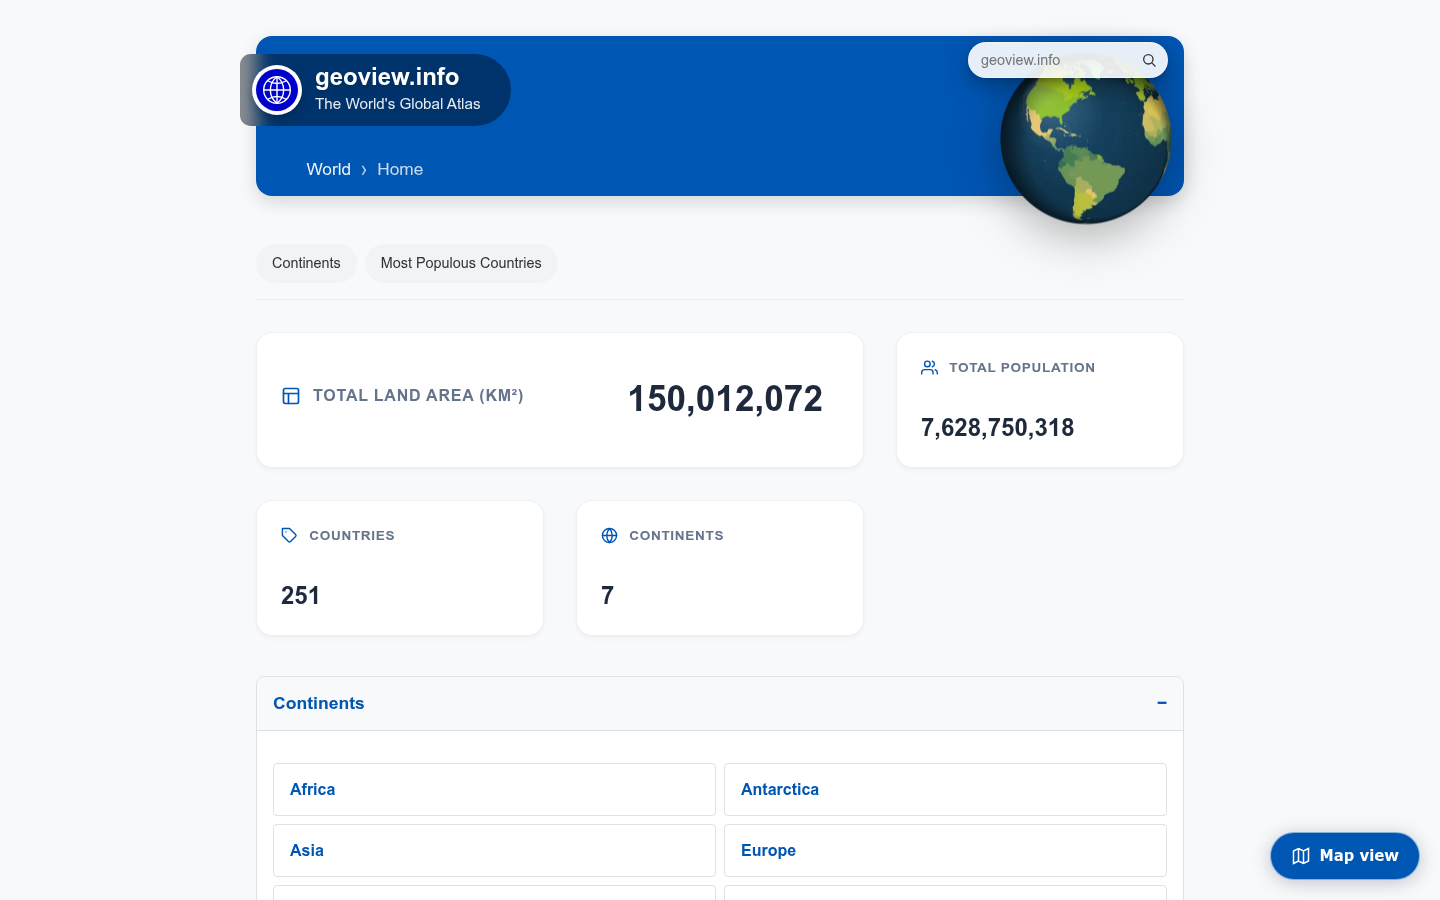The height and width of the screenshot is (900, 1440).
Task: Click the geoview.info globe logo icon
Action: [x=277, y=90]
